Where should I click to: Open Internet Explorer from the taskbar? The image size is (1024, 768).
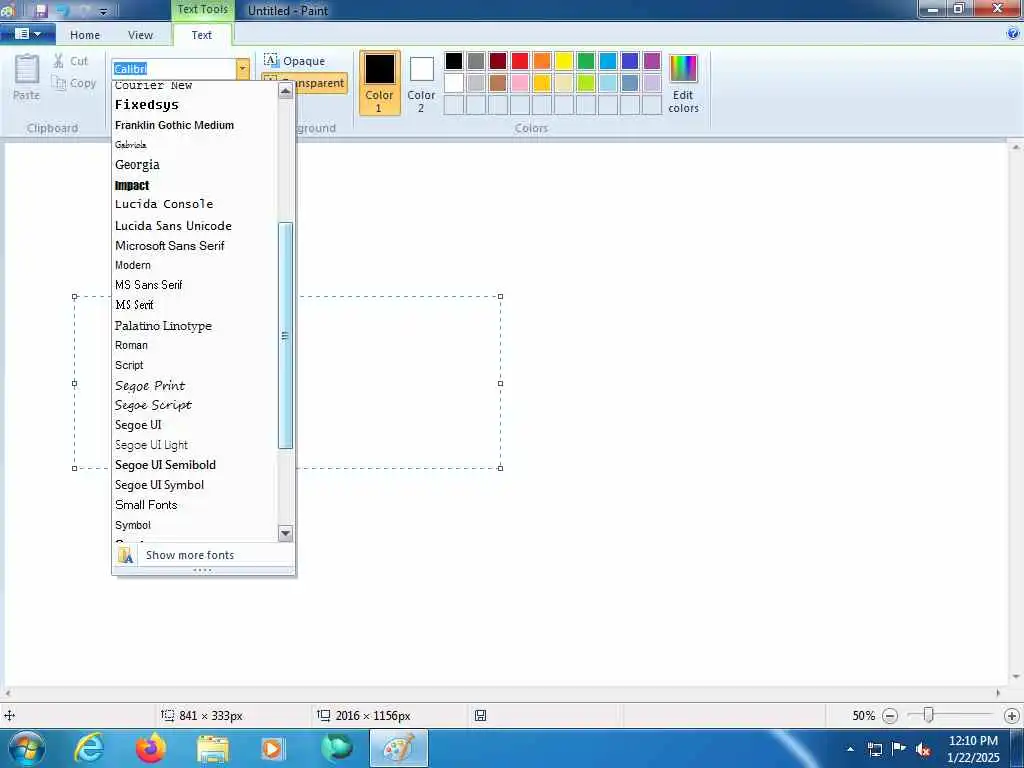[89, 748]
